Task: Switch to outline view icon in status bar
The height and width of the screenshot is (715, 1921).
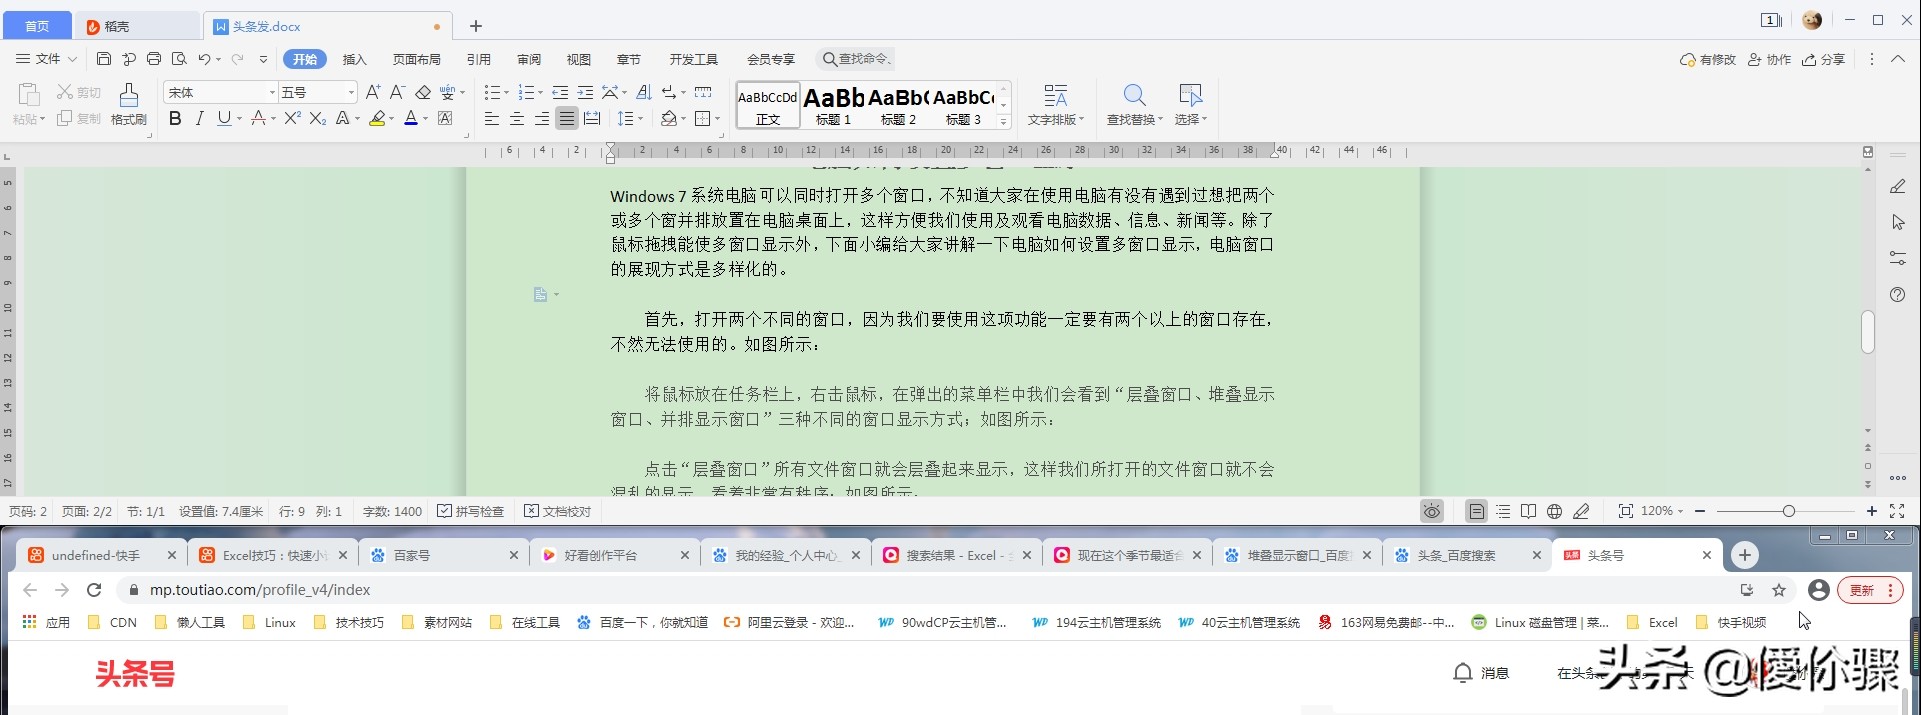Action: pos(1503,511)
